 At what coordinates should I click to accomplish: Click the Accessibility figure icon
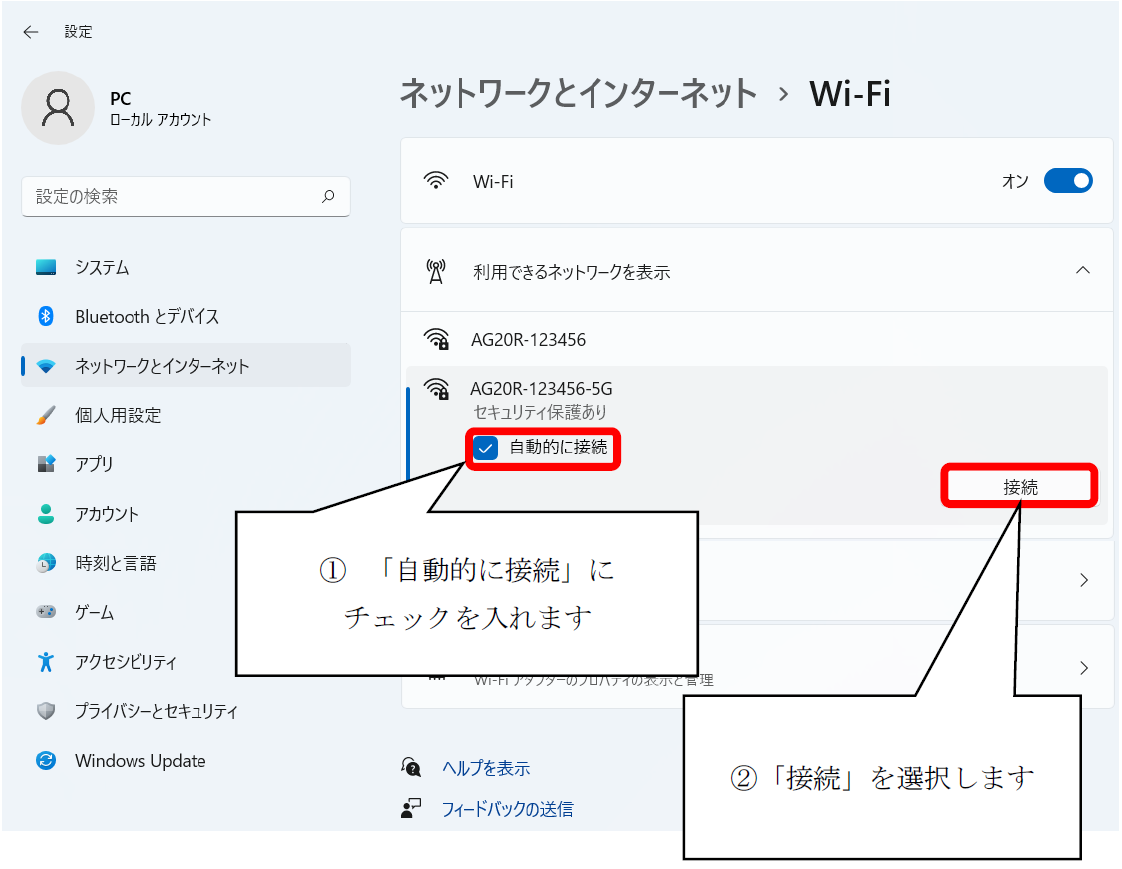pos(46,662)
